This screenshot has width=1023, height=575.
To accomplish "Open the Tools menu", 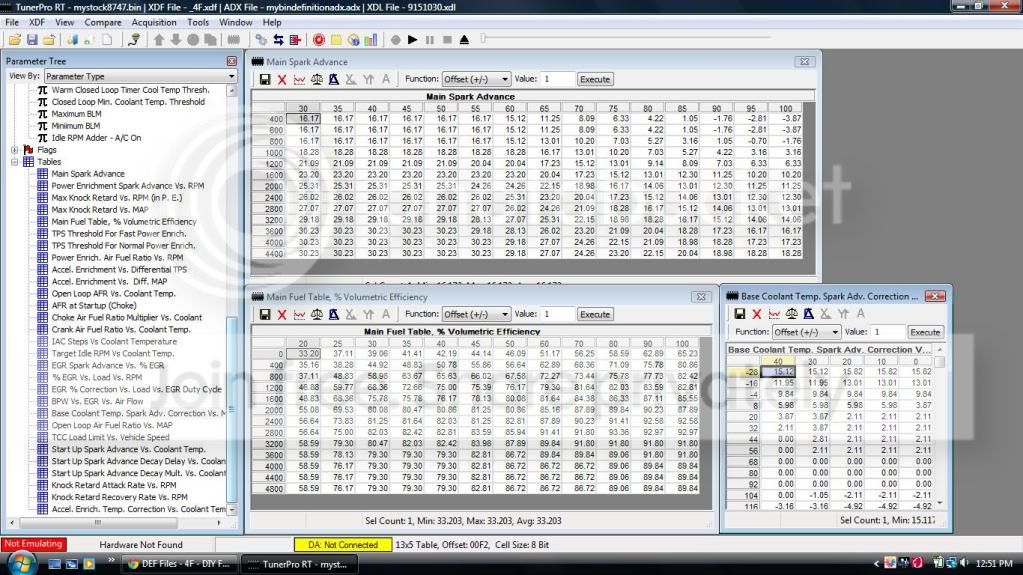I will point(198,22).
